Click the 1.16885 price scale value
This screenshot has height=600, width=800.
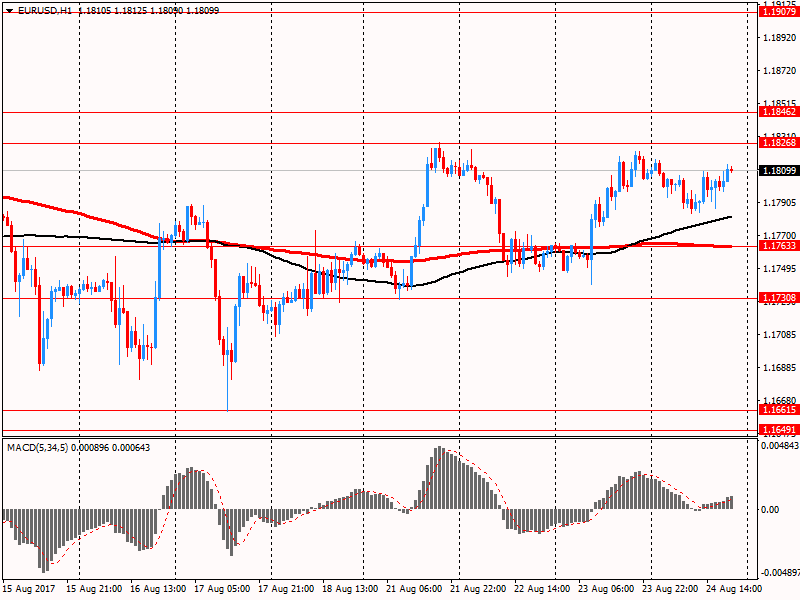coord(779,368)
